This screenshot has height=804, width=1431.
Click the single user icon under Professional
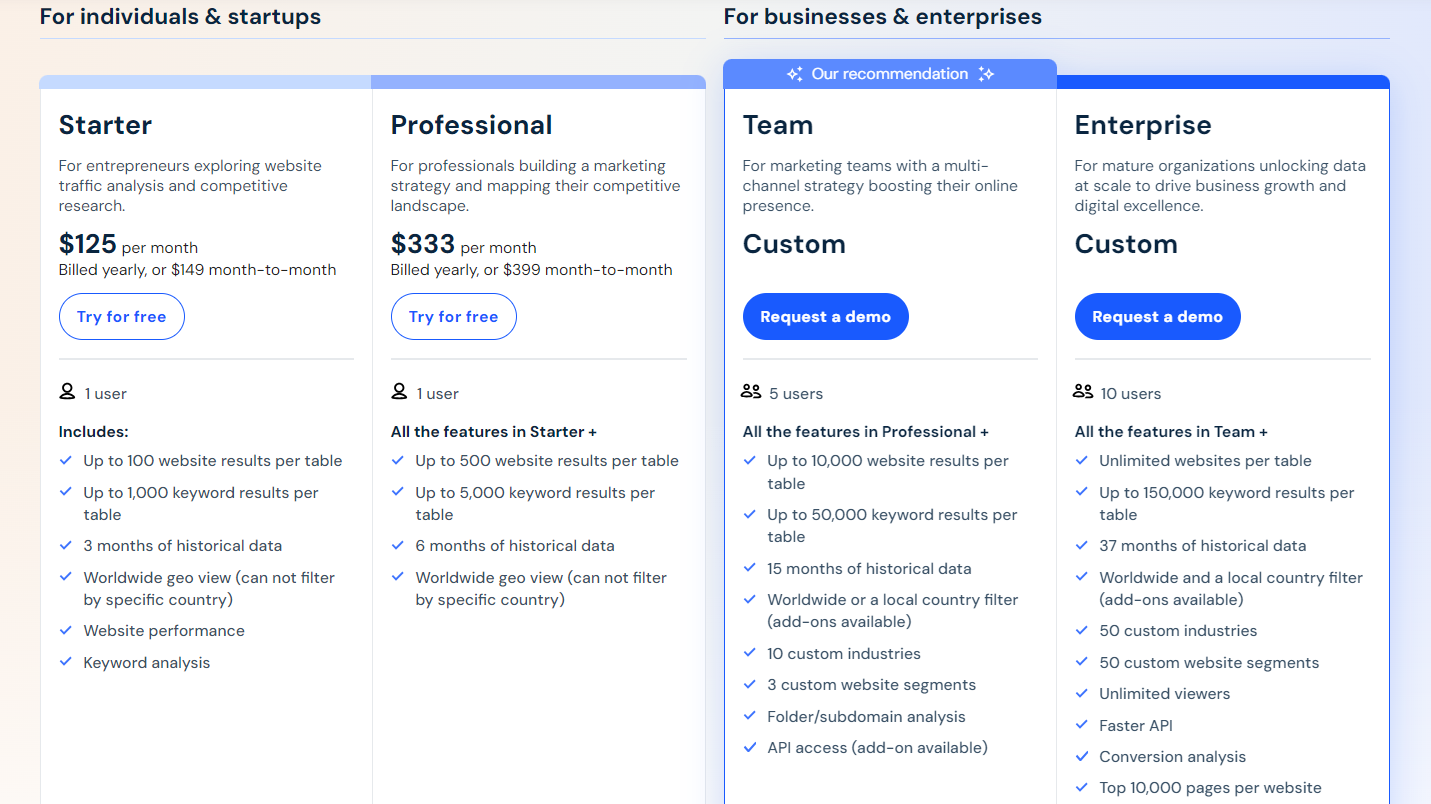click(x=399, y=392)
